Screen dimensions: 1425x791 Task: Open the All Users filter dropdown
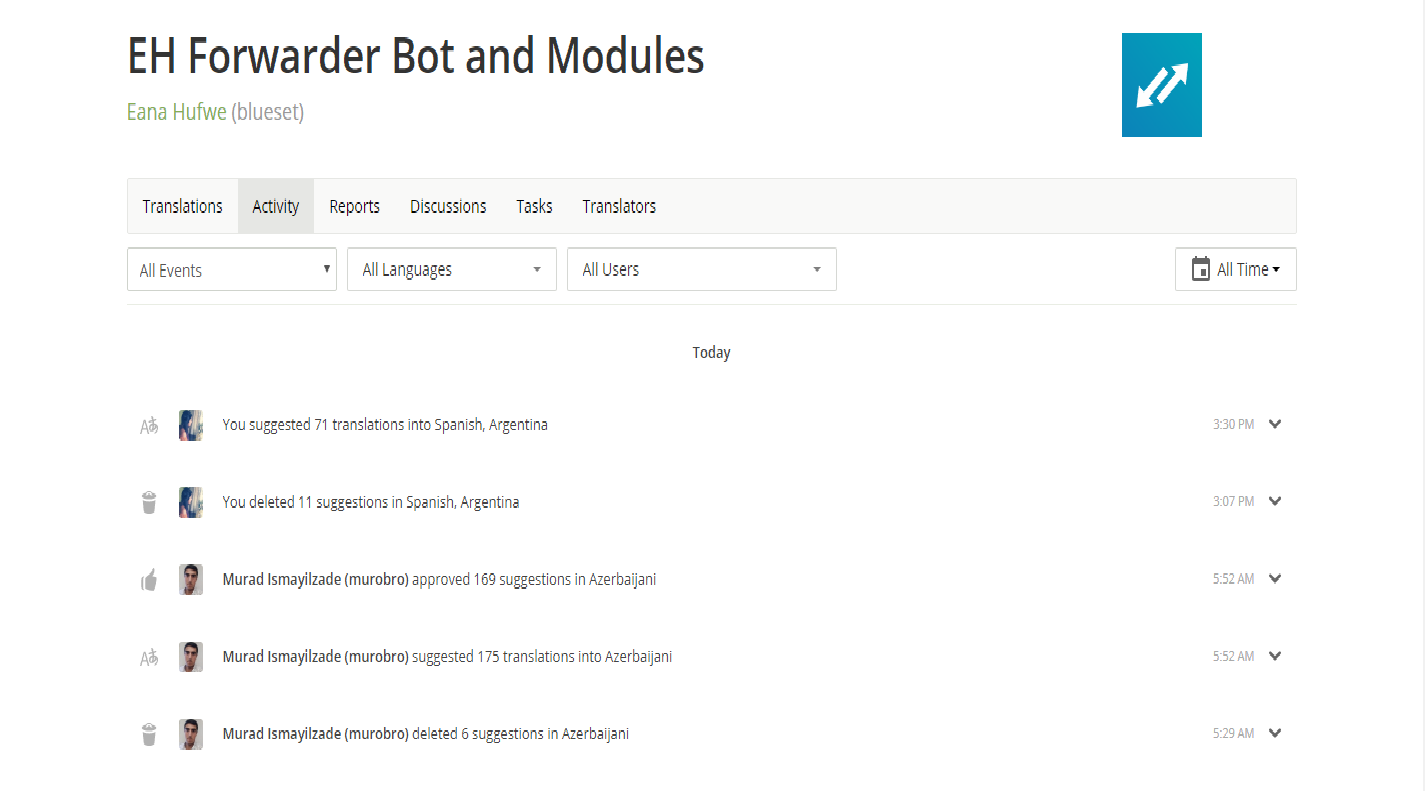[702, 270]
